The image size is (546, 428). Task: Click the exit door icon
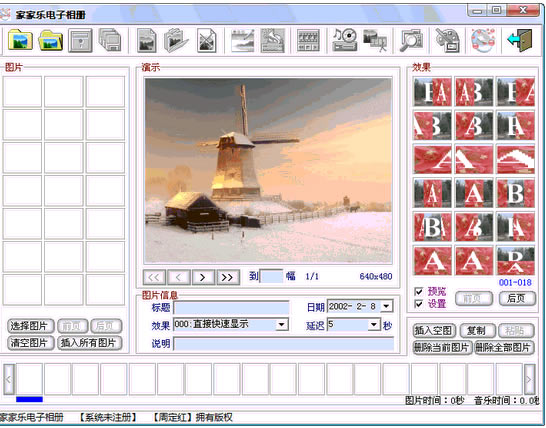[x=520, y=40]
